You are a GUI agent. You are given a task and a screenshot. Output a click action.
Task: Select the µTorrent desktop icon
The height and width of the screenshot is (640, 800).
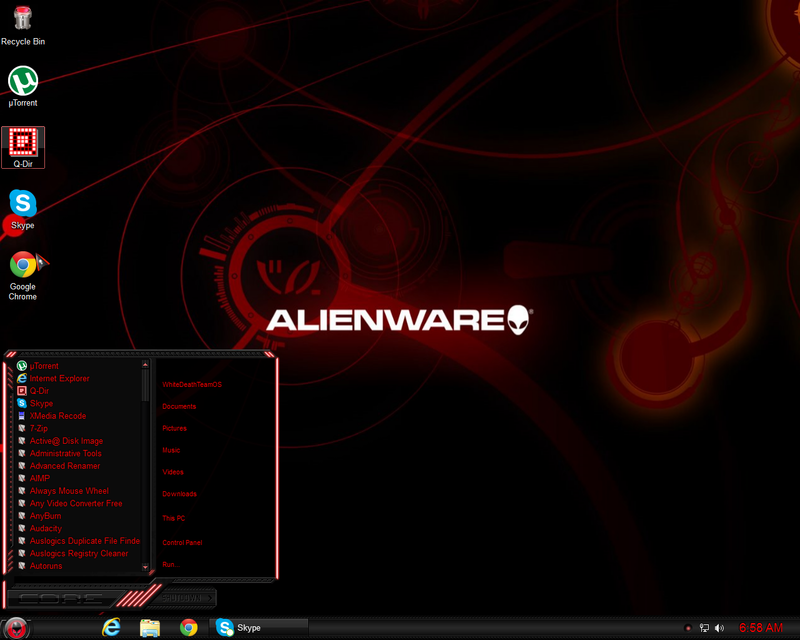[x=22, y=87]
